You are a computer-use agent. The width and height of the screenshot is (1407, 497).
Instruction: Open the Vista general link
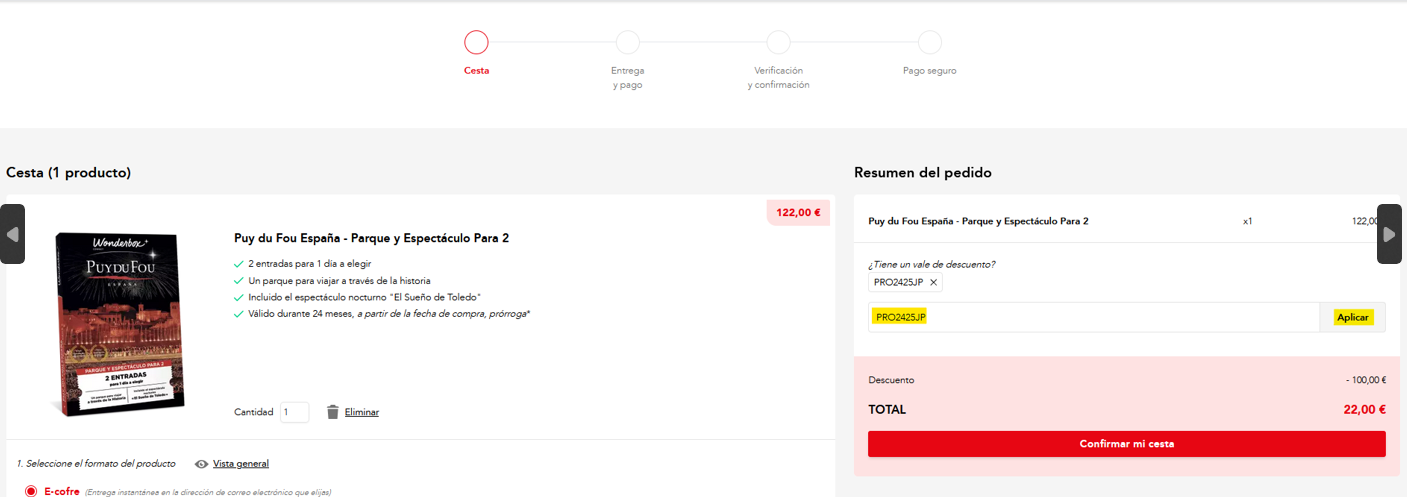[x=241, y=464]
